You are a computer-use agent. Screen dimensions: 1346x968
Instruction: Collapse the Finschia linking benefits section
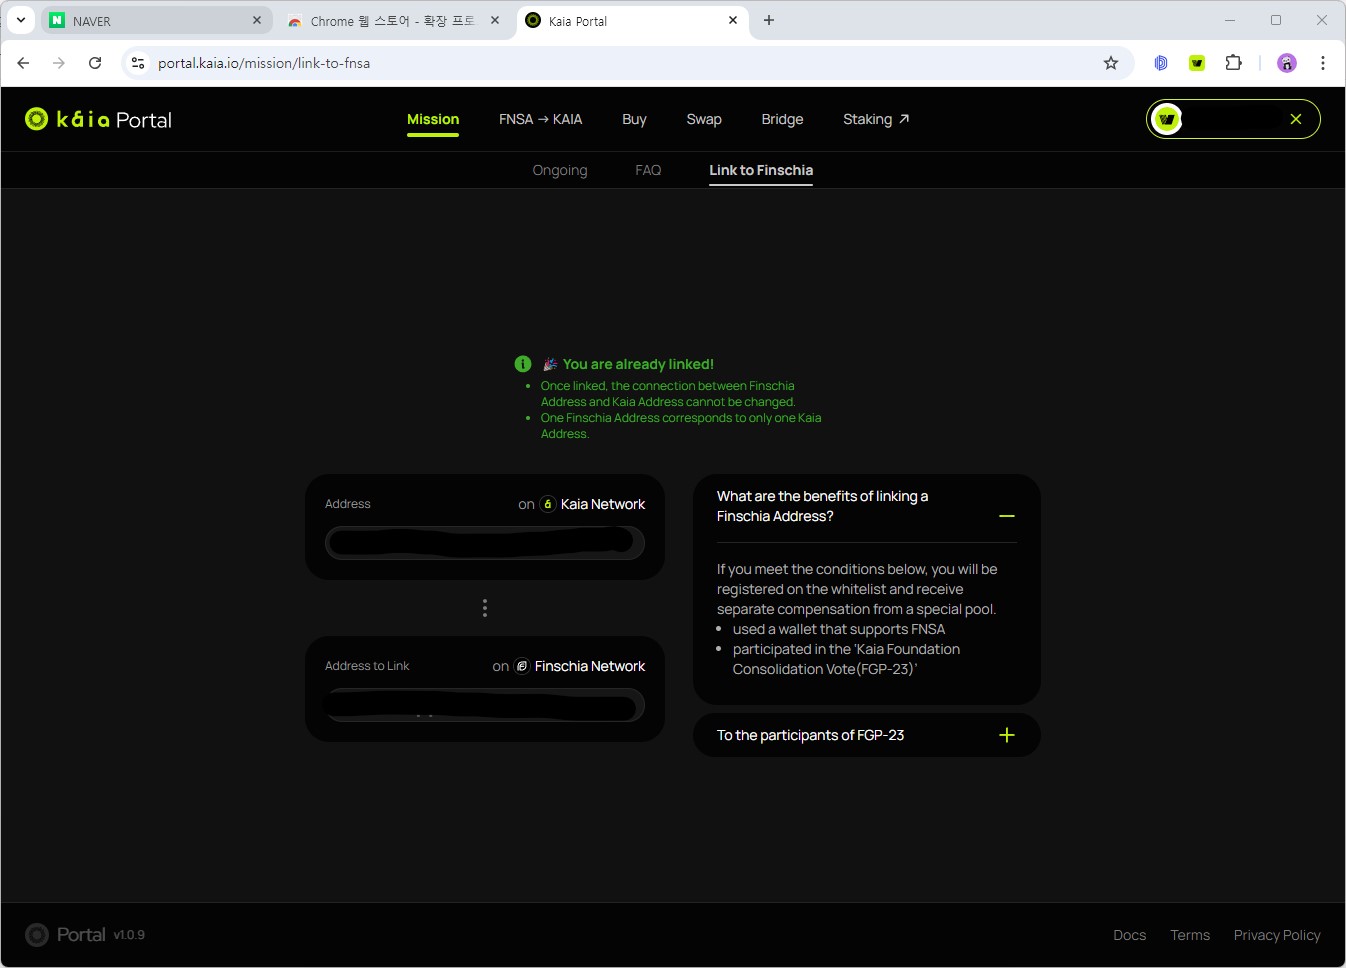1007,516
